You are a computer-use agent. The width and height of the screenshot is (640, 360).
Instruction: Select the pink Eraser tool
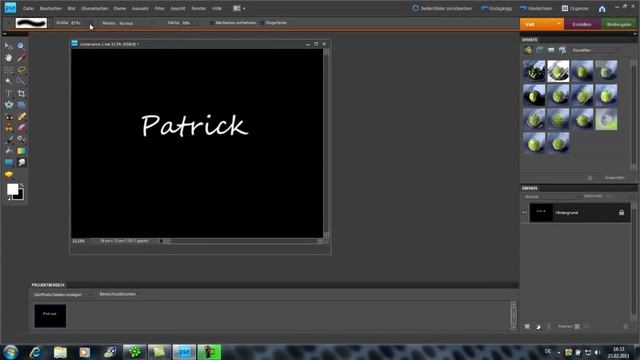[x=21, y=128]
